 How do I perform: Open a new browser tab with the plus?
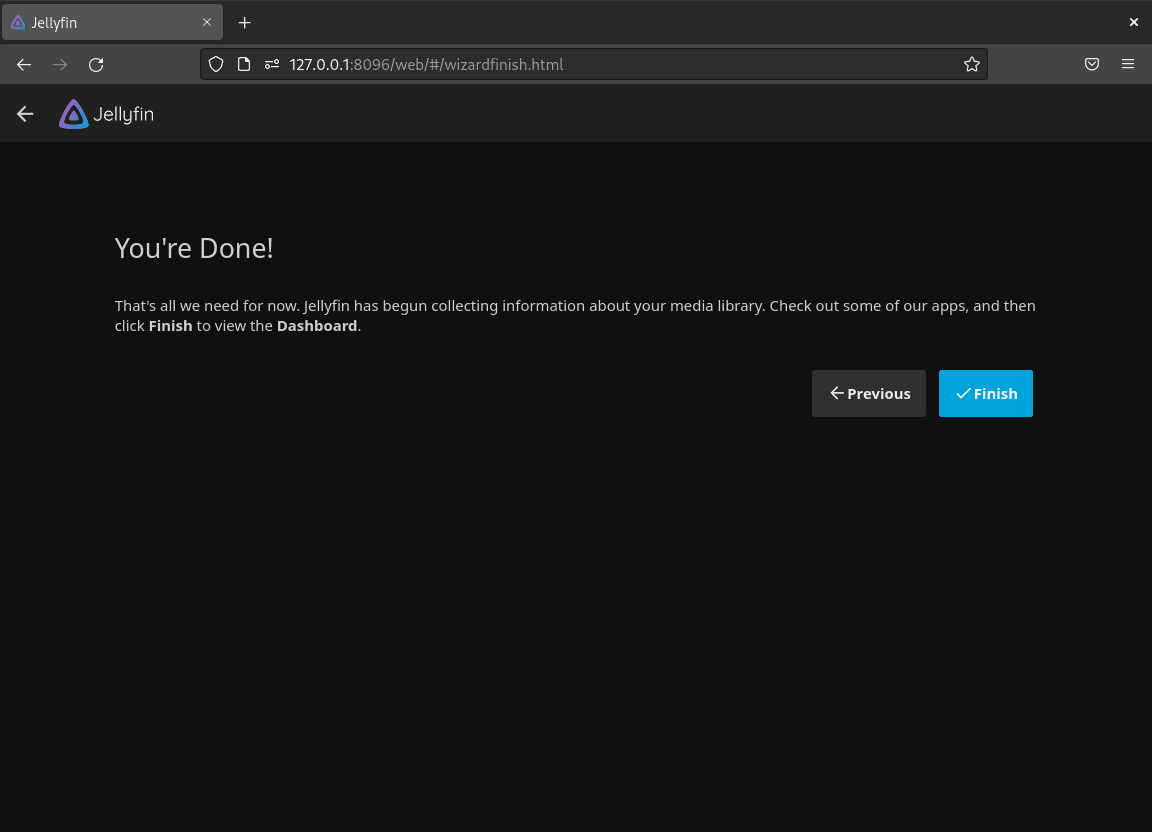(x=244, y=22)
